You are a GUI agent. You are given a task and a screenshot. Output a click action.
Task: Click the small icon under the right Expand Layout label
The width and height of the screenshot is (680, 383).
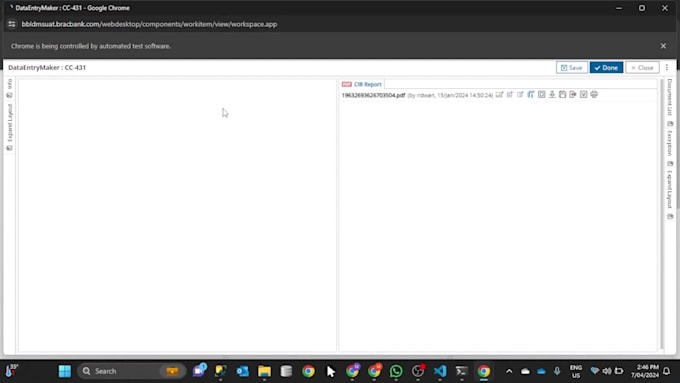point(670,216)
